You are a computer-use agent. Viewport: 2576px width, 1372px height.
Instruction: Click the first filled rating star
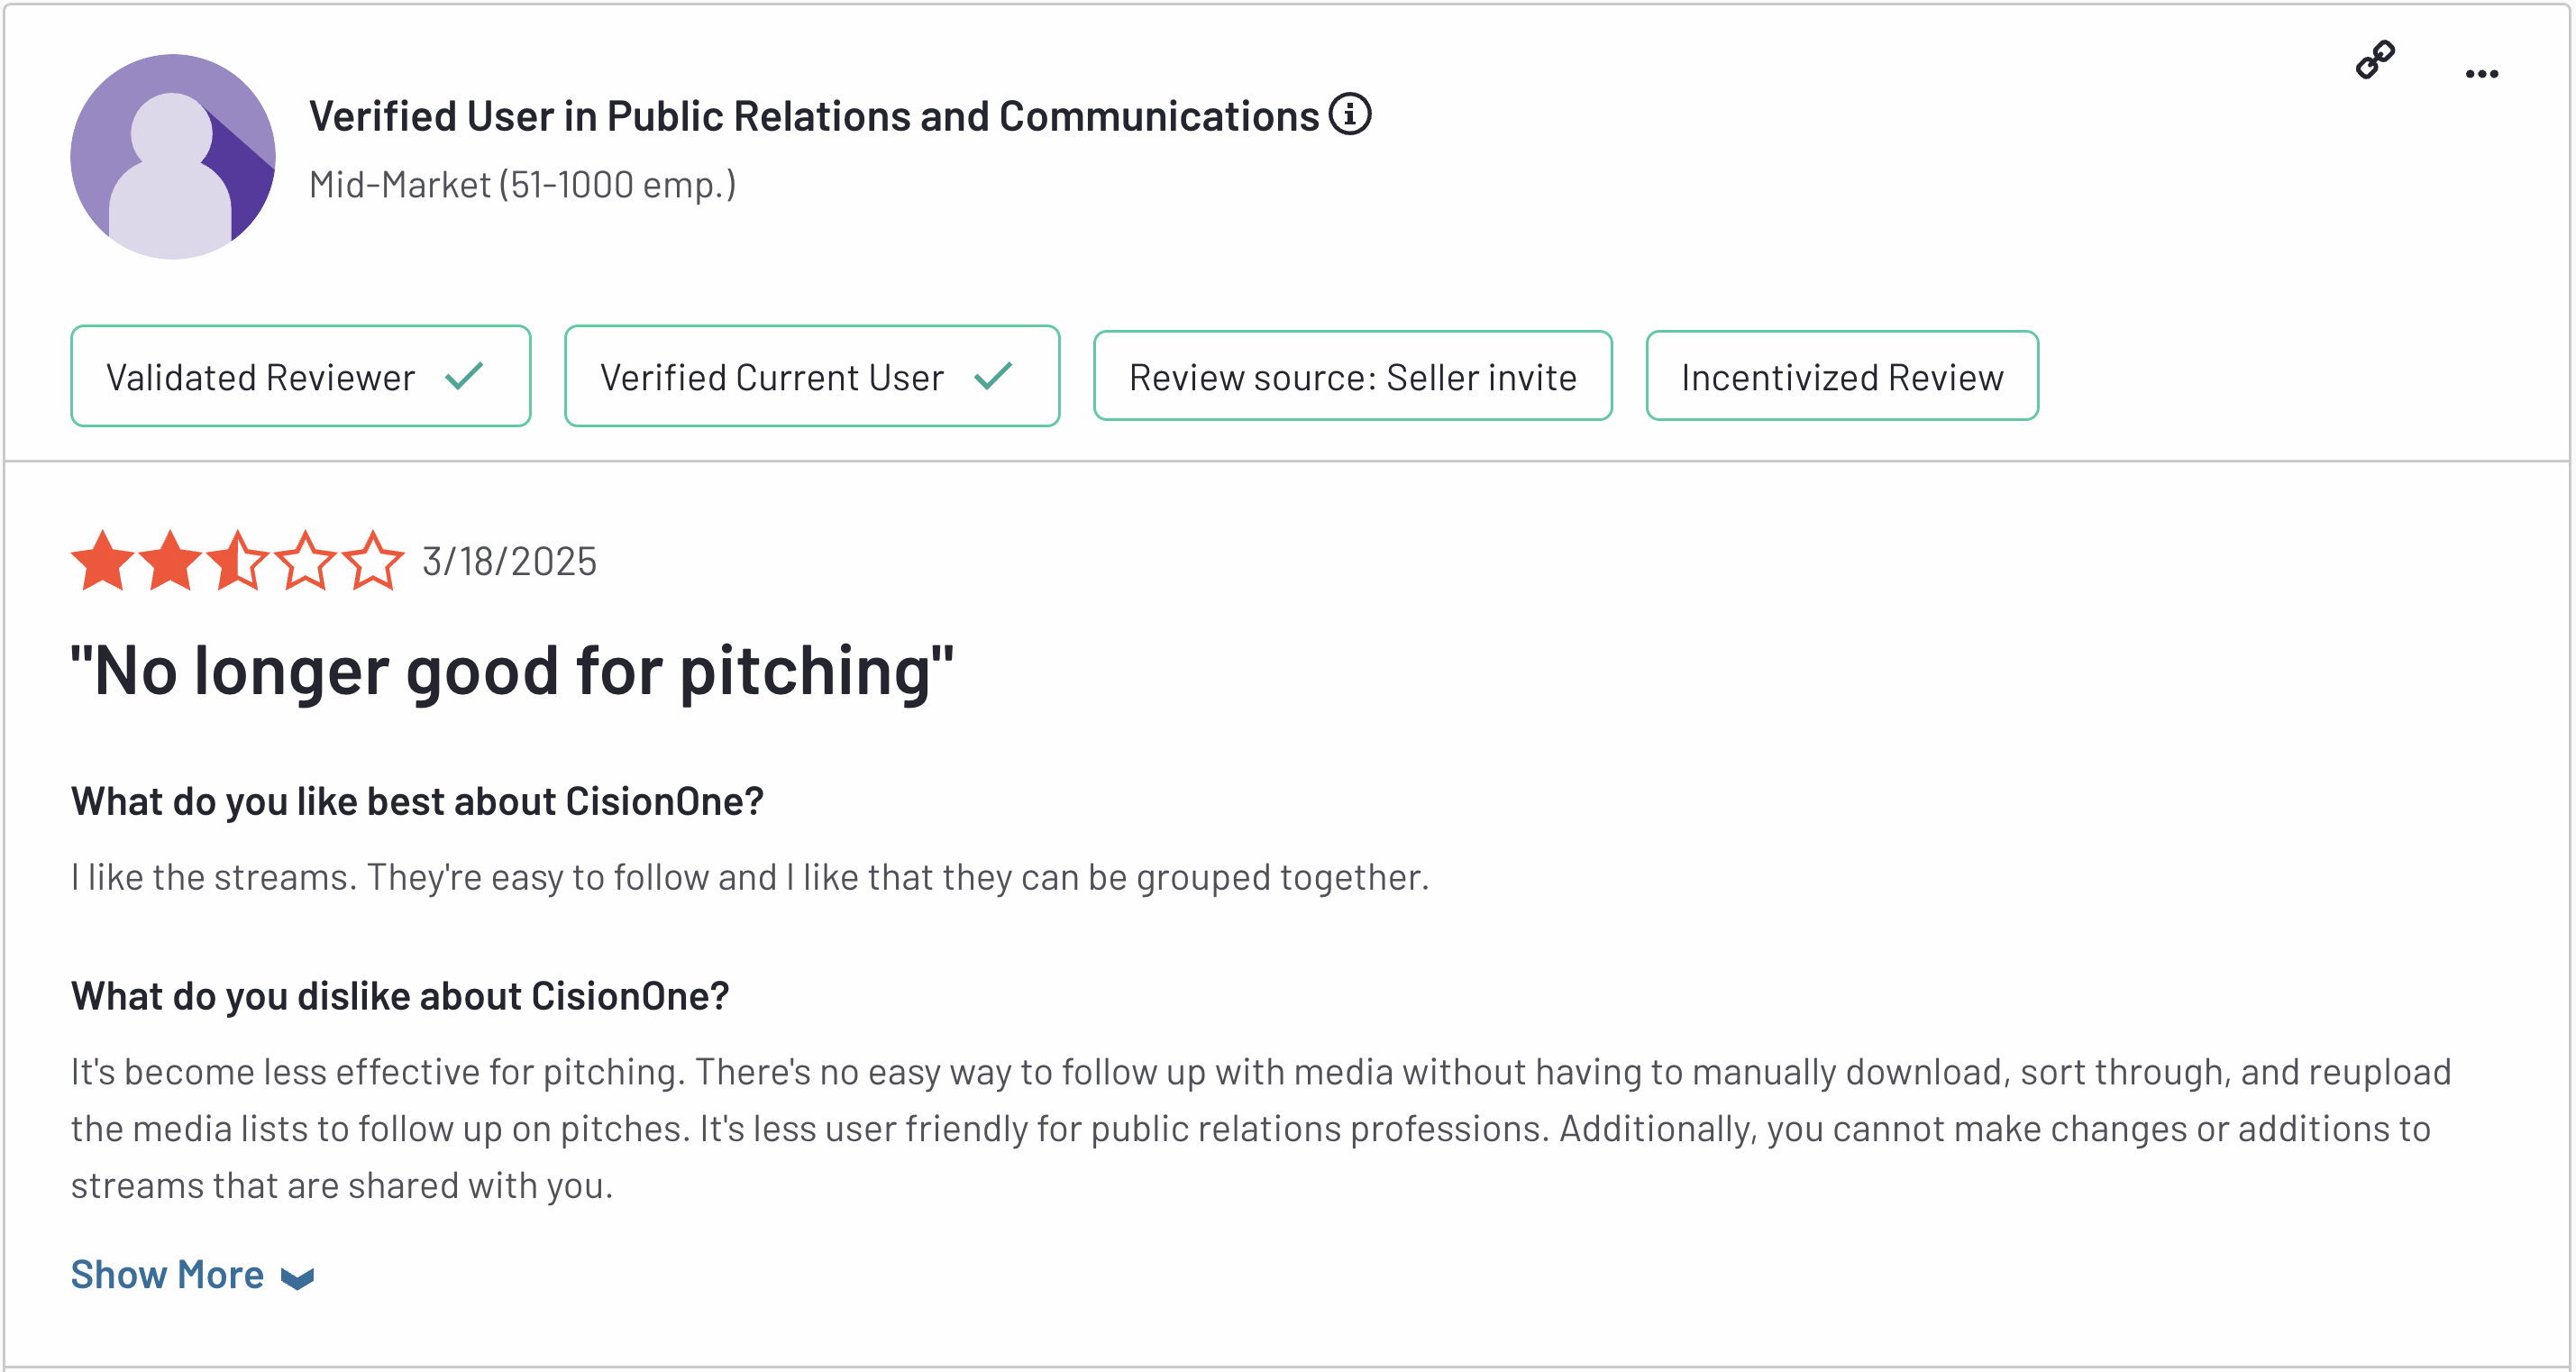103,561
